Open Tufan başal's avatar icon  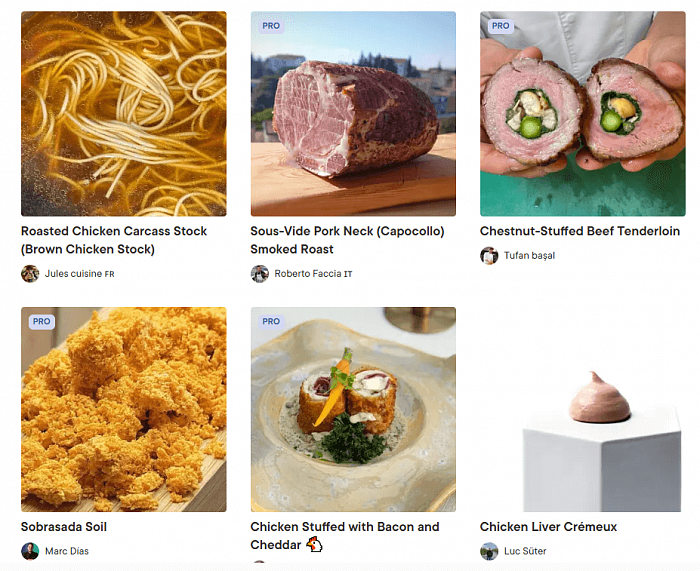[x=489, y=256]
